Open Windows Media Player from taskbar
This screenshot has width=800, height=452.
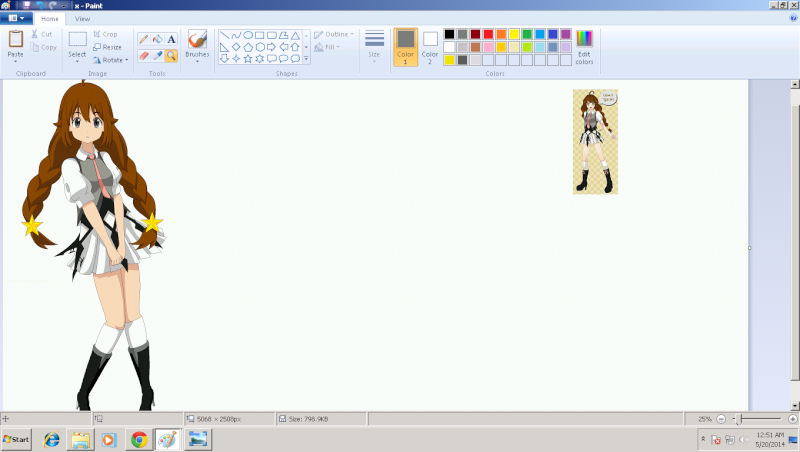point(109,439)
